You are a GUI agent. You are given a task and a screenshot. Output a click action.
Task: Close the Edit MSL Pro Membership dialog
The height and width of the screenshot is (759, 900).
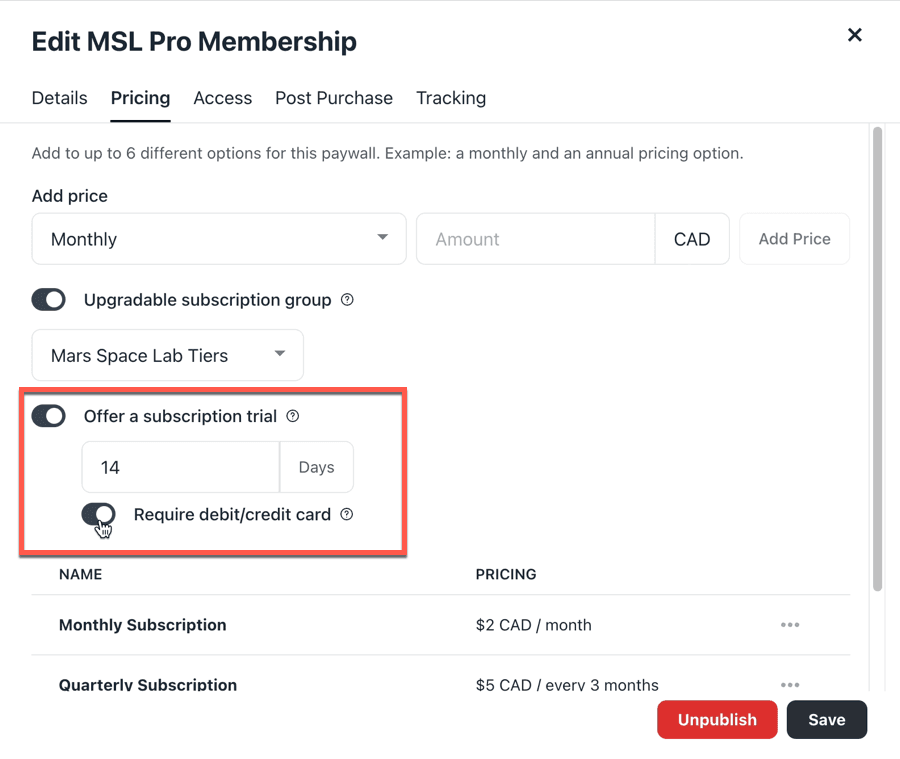point(854,35)
